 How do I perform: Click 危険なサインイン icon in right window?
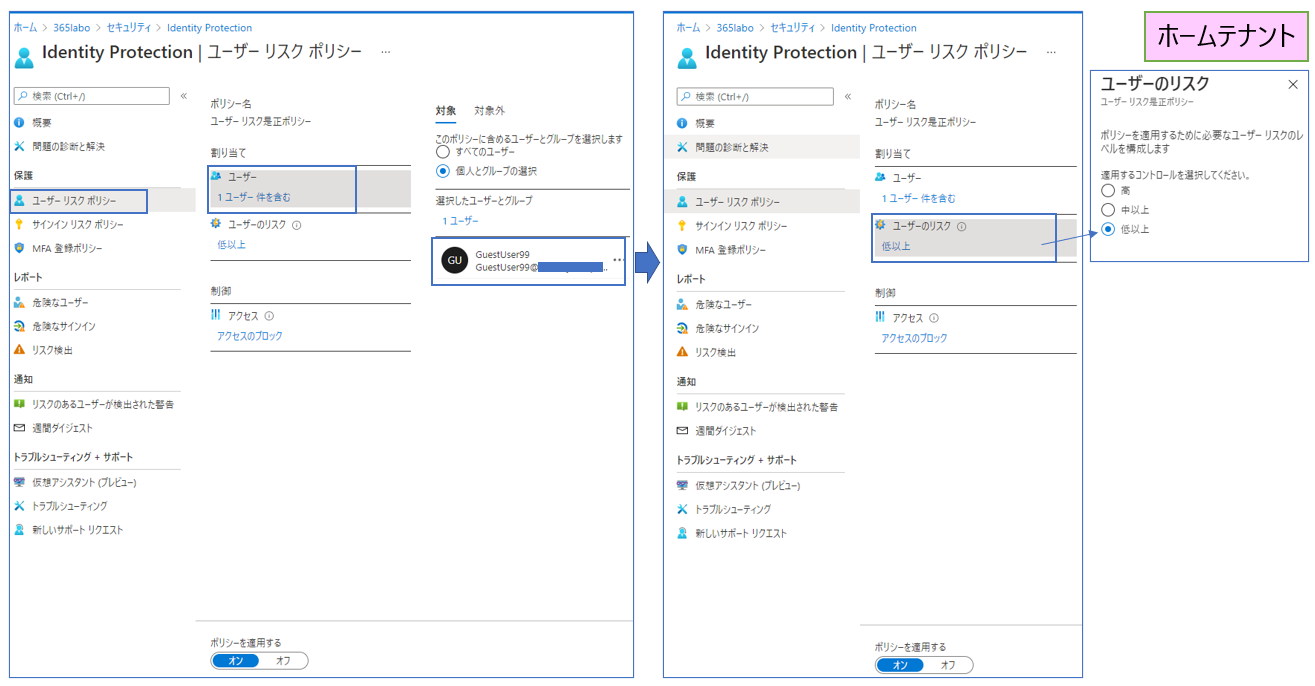(683, 328)
